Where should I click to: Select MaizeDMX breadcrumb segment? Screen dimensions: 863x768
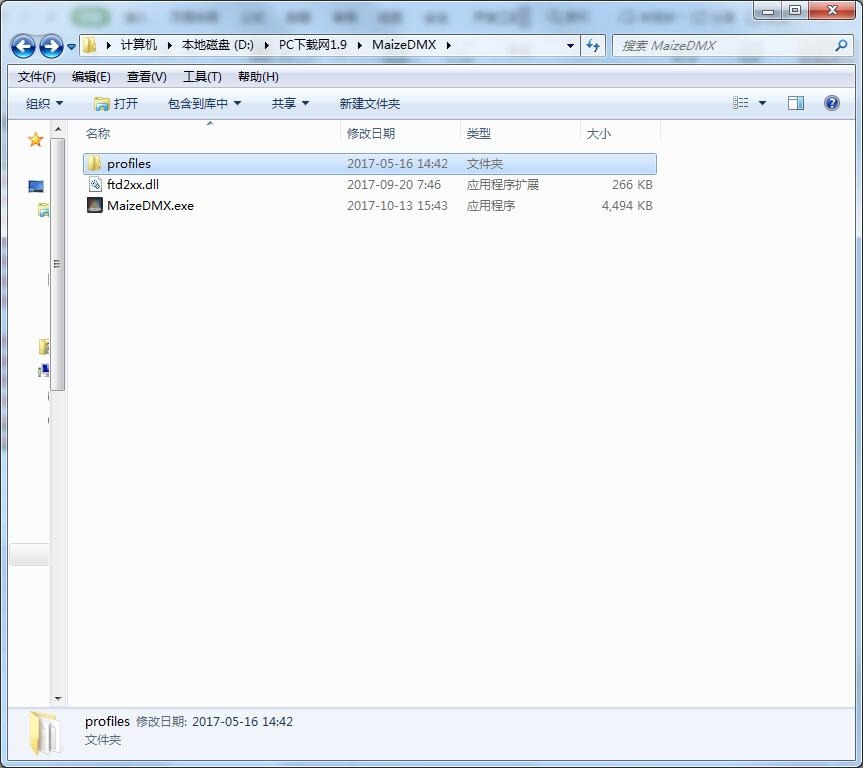click(404, 45)
